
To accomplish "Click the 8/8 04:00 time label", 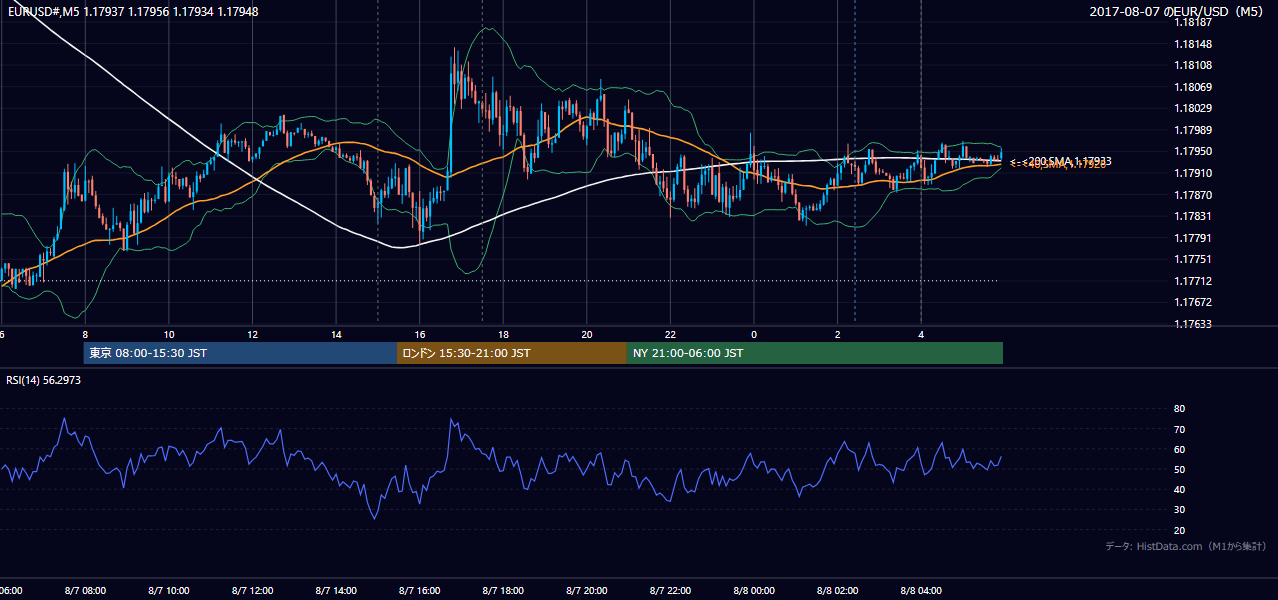I will pyautogui.click(x=921, y=590).
